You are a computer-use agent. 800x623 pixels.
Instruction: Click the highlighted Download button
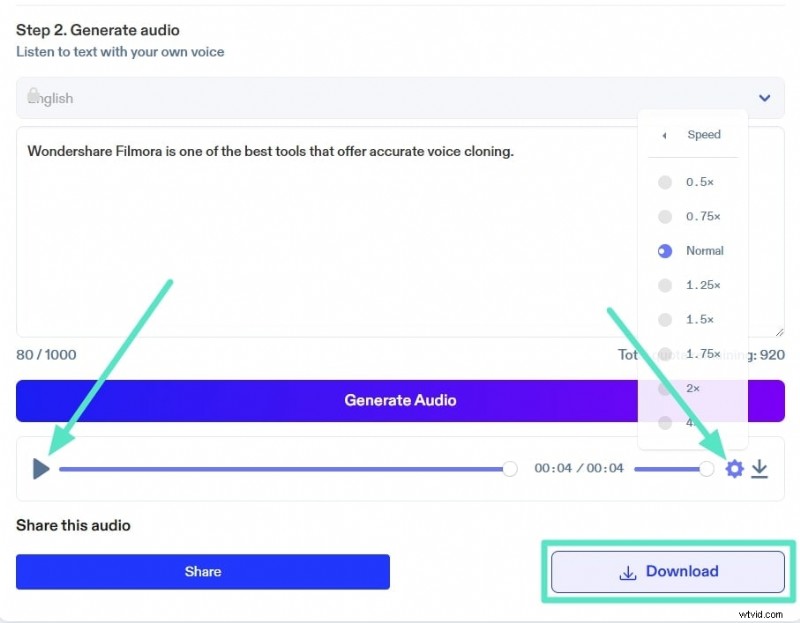click(x=667, y=571)
